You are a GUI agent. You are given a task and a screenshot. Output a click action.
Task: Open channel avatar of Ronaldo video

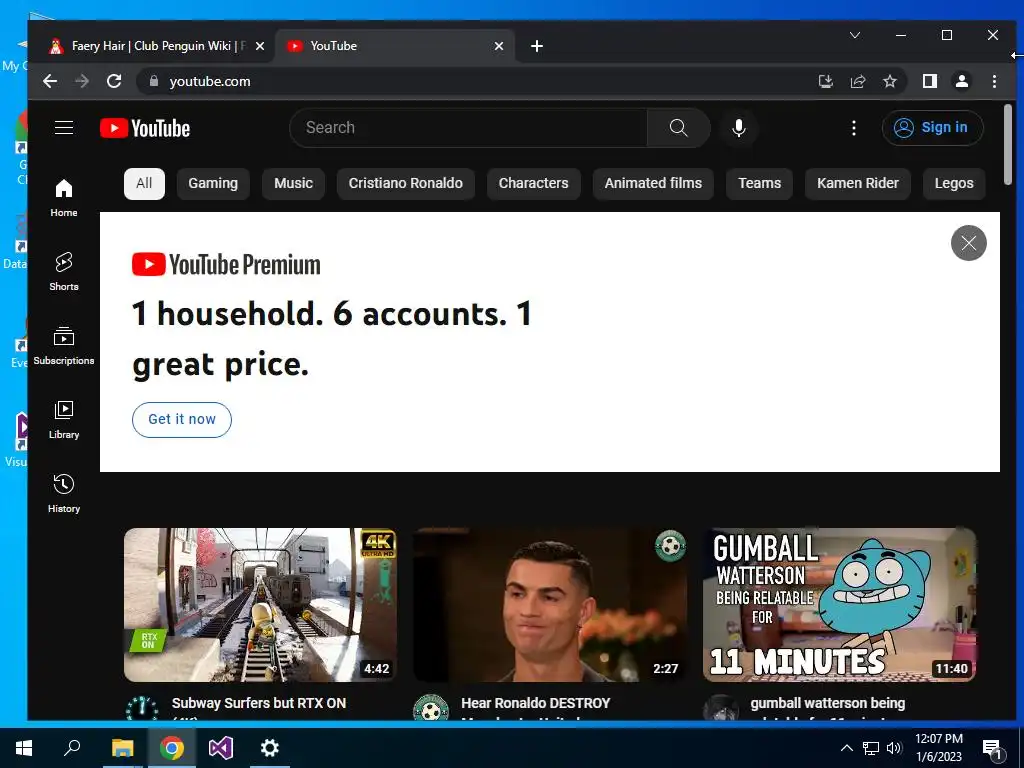[x=431, y=708]
